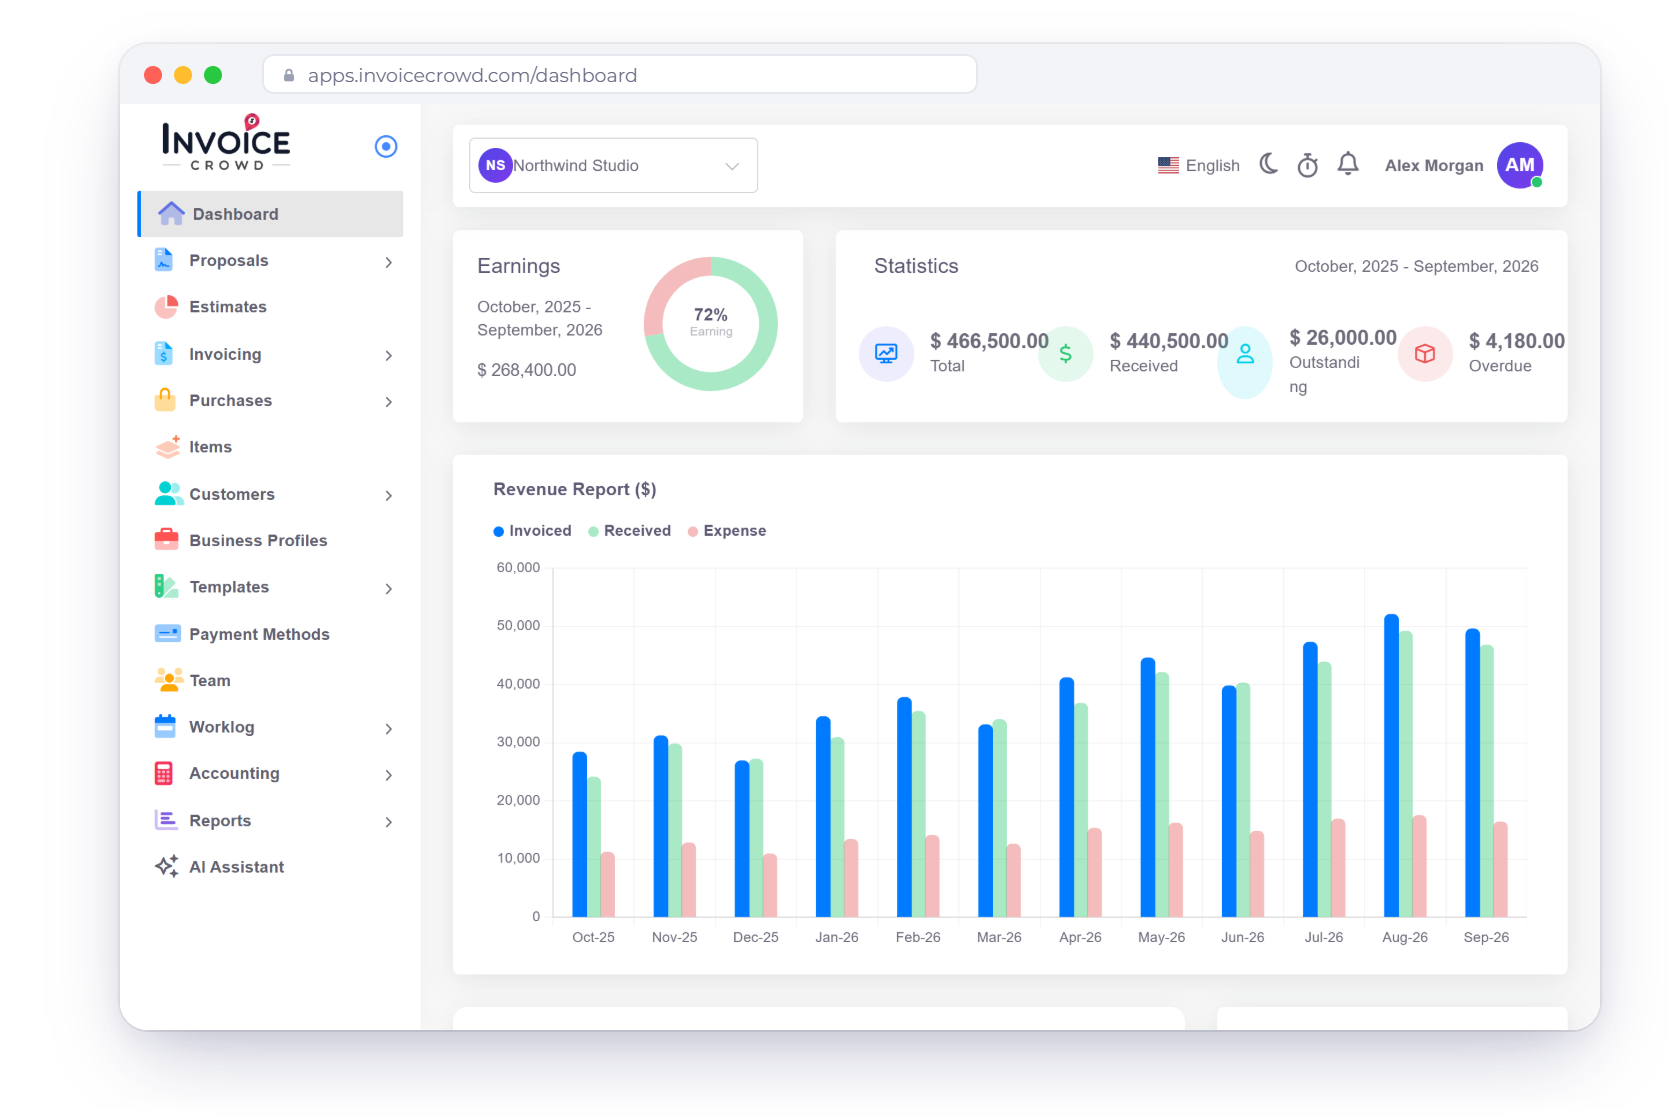Click the 72% Earning donut chart
Viewport: 1680px width, 1120px height.
pyautogui.click(x=711, y=323)
